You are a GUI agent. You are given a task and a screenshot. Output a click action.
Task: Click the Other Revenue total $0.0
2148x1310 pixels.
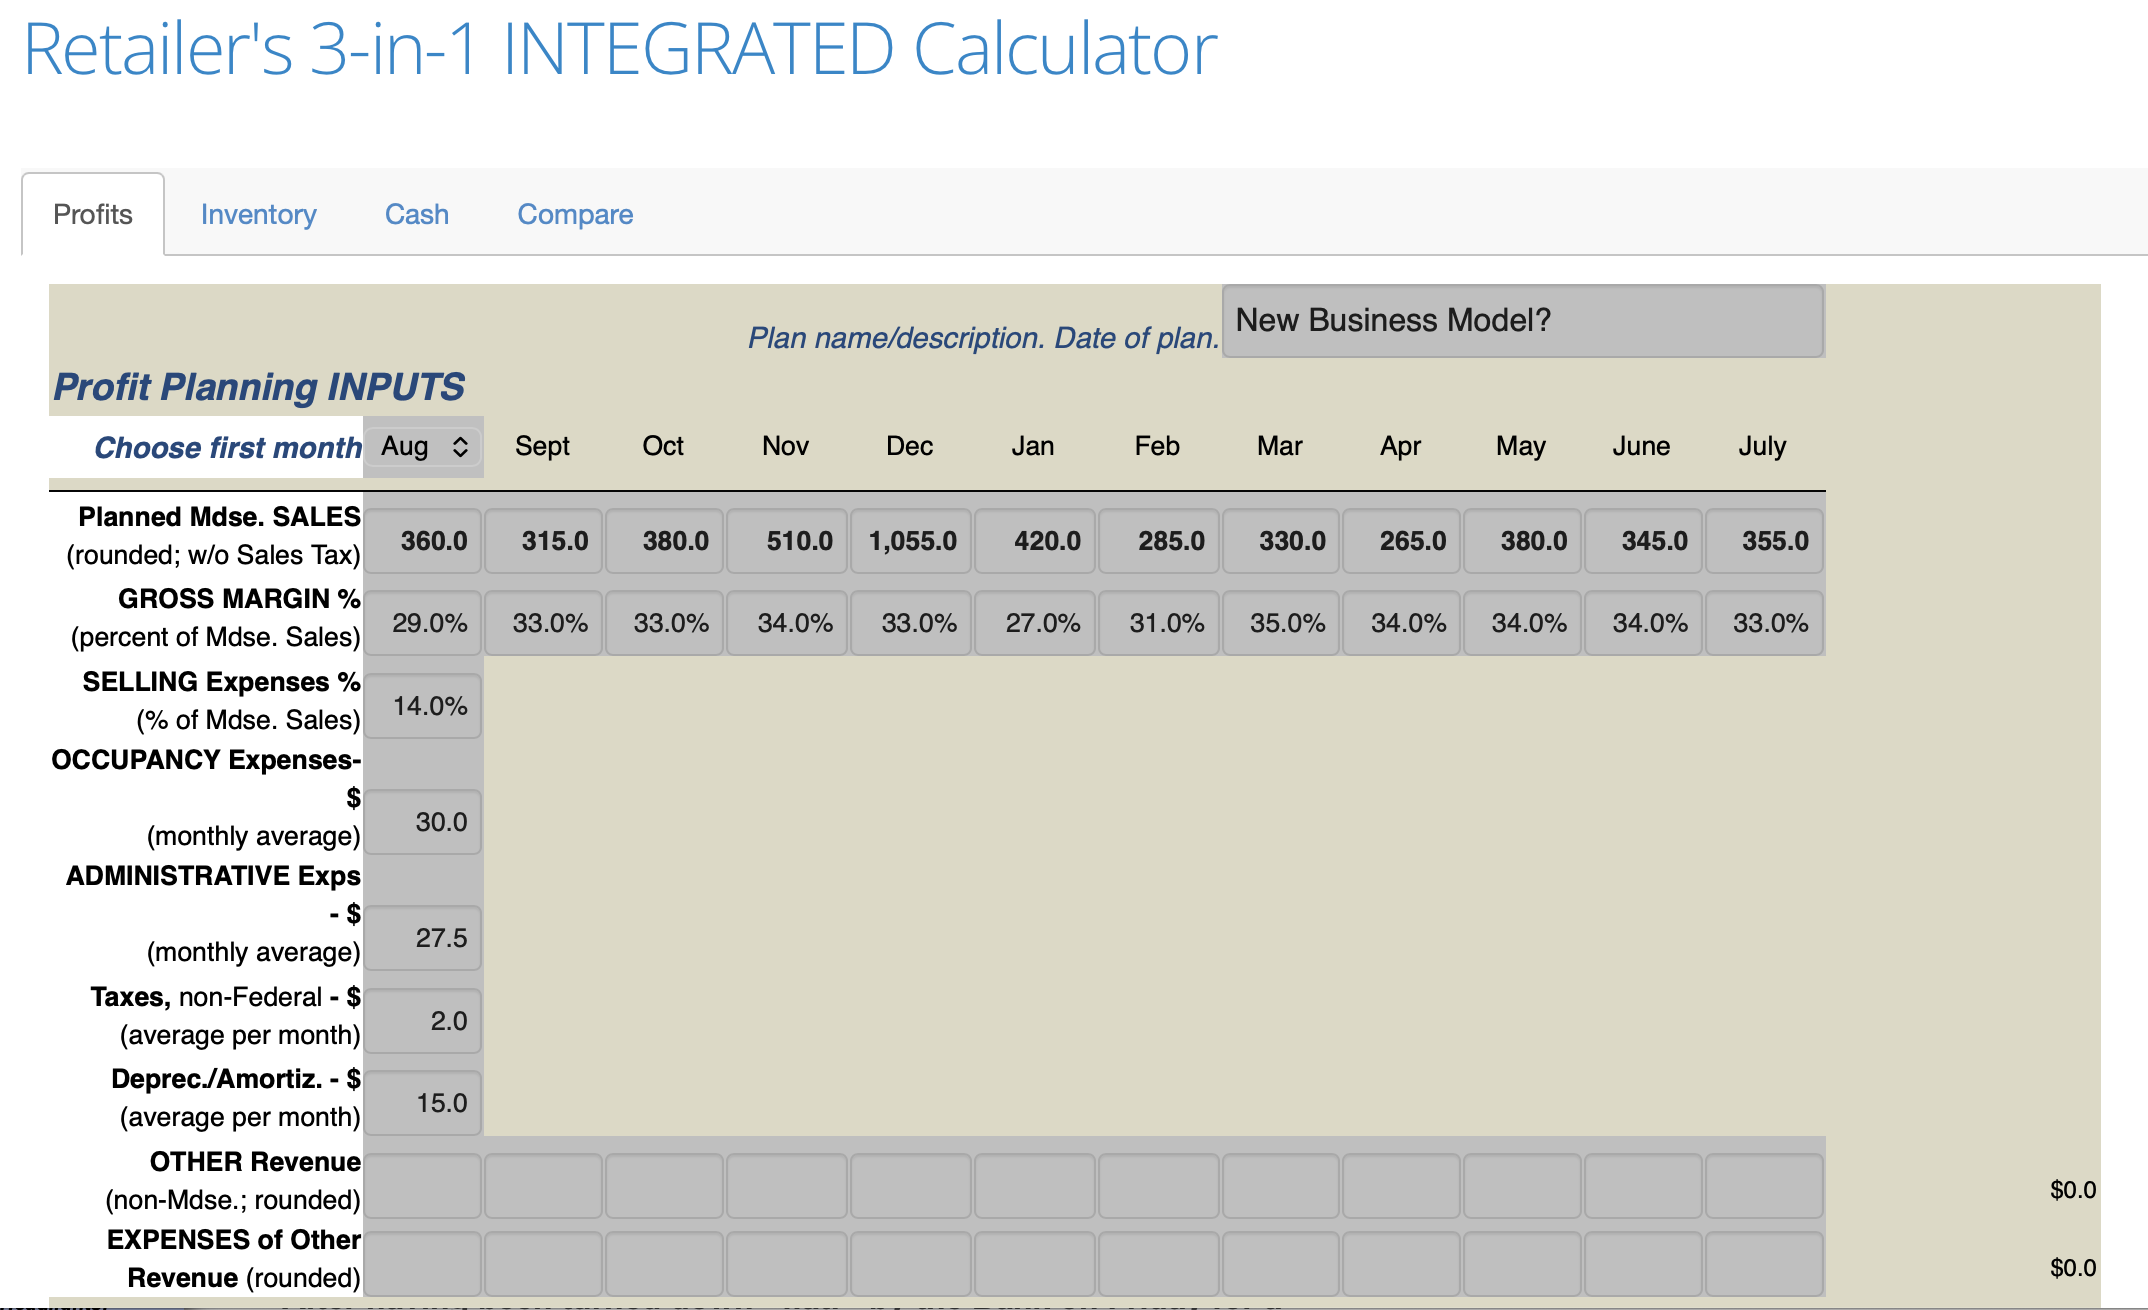[2072, 1190]
